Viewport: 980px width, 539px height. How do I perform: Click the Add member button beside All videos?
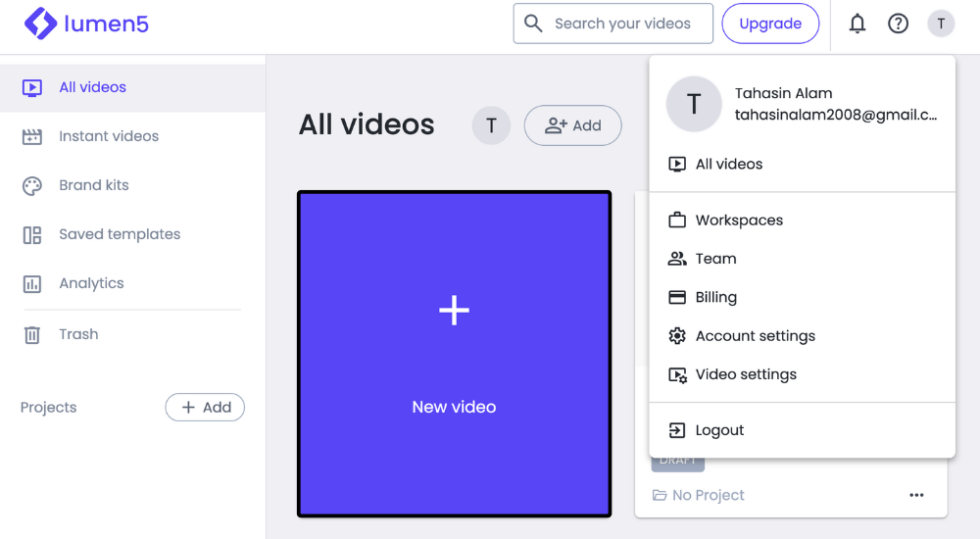tap(572, 126)
